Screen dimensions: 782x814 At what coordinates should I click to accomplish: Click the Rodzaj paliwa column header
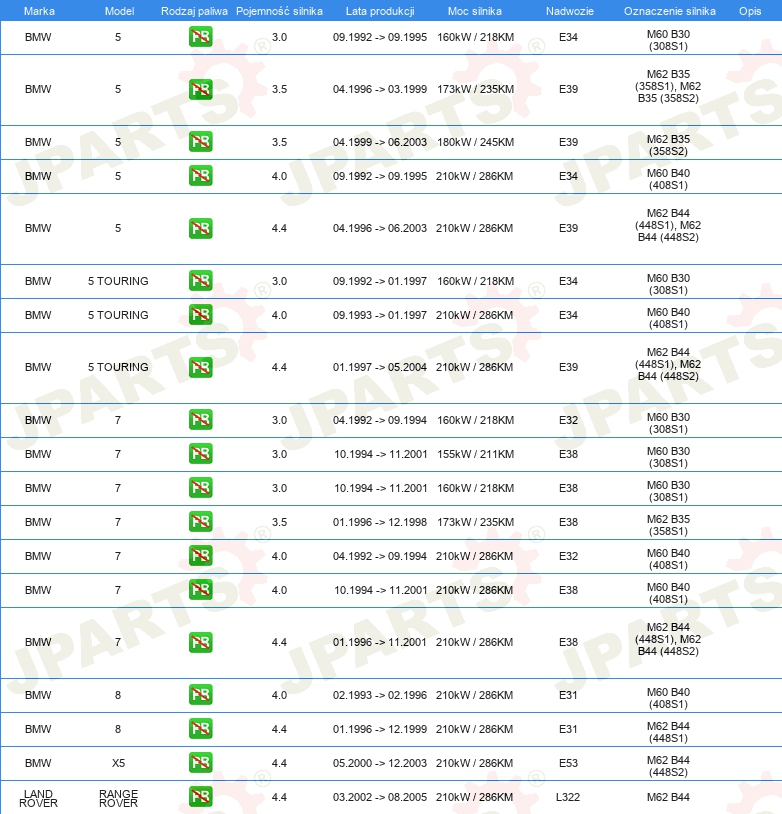(194, 11)
